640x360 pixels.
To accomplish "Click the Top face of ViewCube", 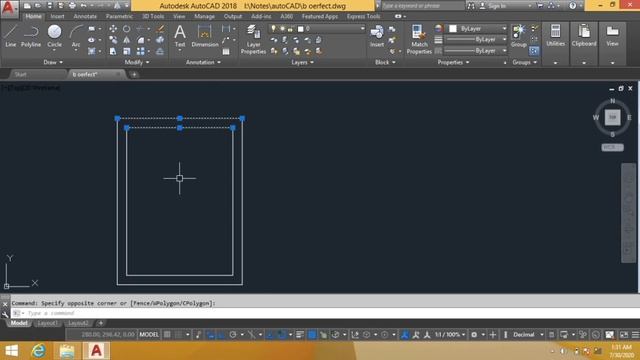I will point(612,118).
